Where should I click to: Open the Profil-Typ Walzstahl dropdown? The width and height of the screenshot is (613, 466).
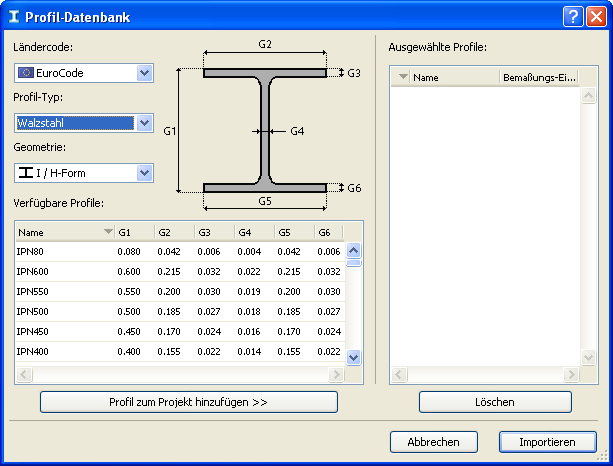click(144, 123)
